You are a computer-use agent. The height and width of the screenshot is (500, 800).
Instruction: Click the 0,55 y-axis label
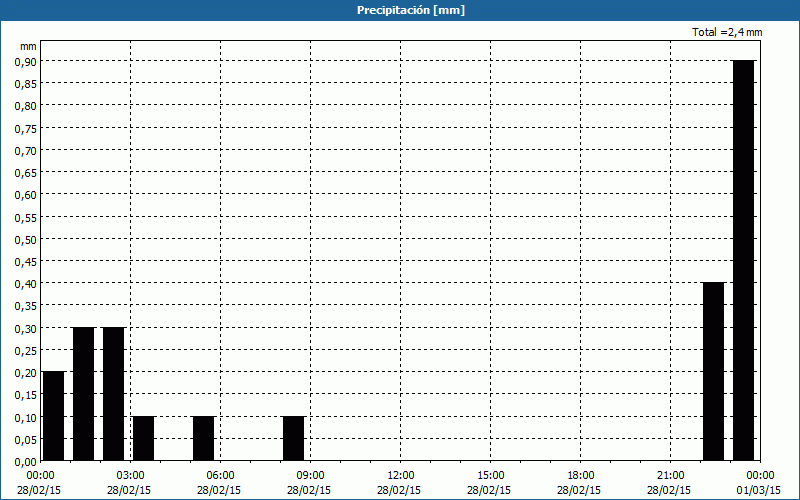click(26, 217)
